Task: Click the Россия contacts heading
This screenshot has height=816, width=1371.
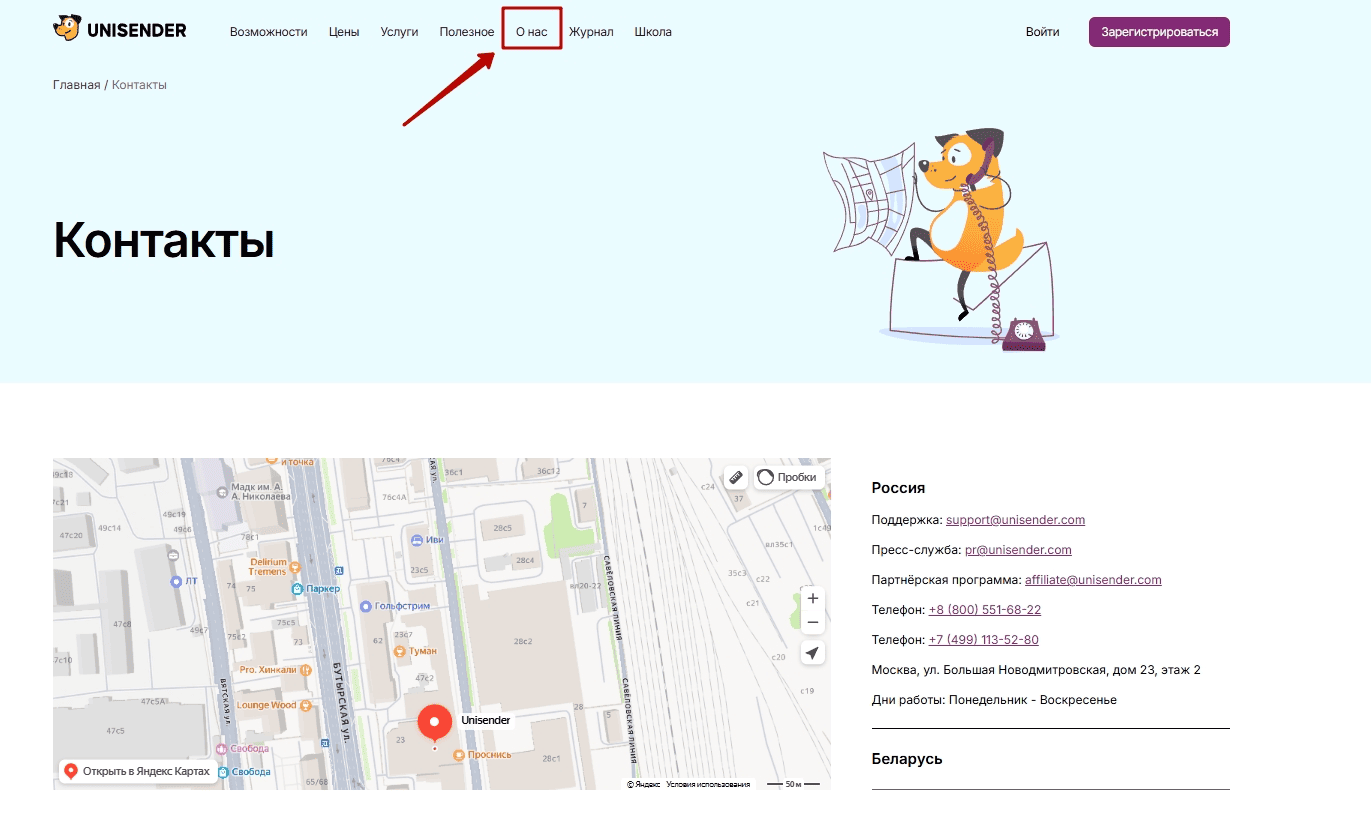Action: 898,488
